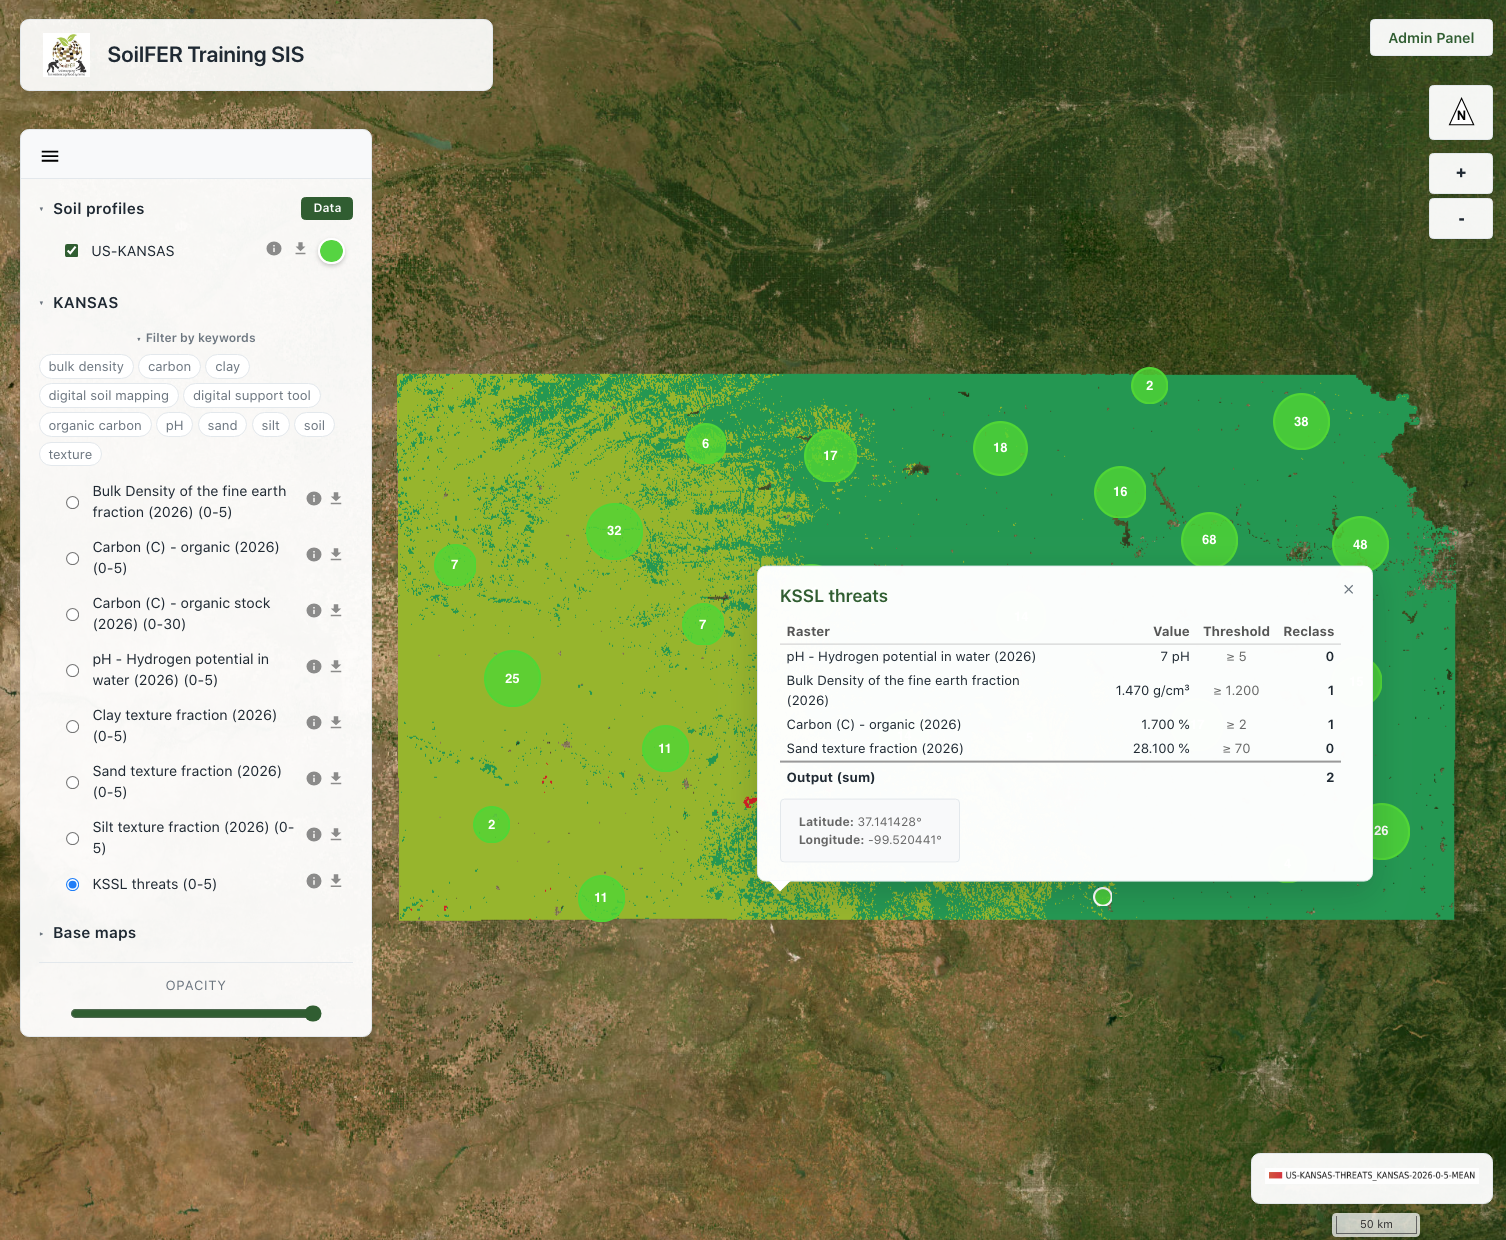Select Carbon (C) - organic stock layer
The height and width of the screenshot is (1240, 1506).
(72, 614)
